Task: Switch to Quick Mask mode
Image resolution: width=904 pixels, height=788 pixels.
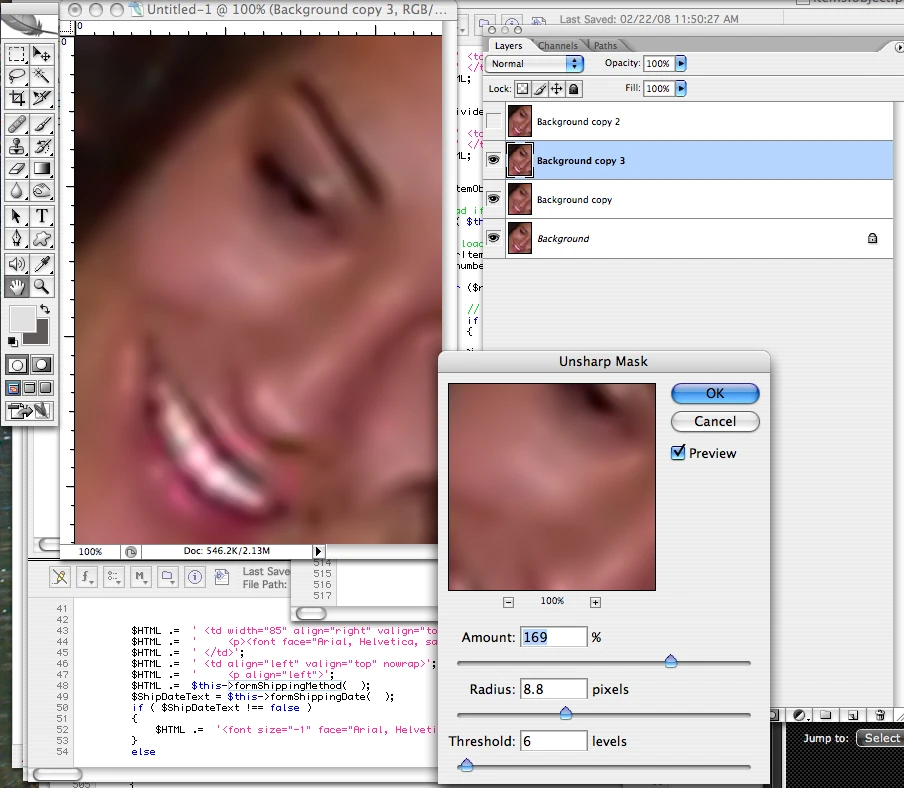Action: coord(42,365)
